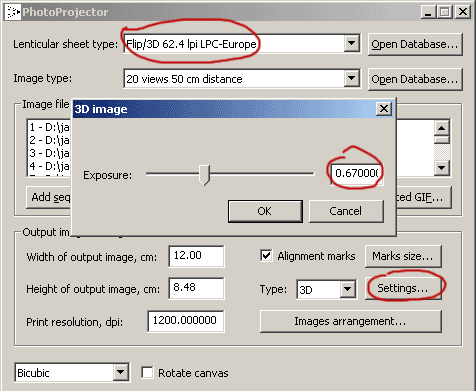
Task: Click Height of output image field
Action: 196,288
